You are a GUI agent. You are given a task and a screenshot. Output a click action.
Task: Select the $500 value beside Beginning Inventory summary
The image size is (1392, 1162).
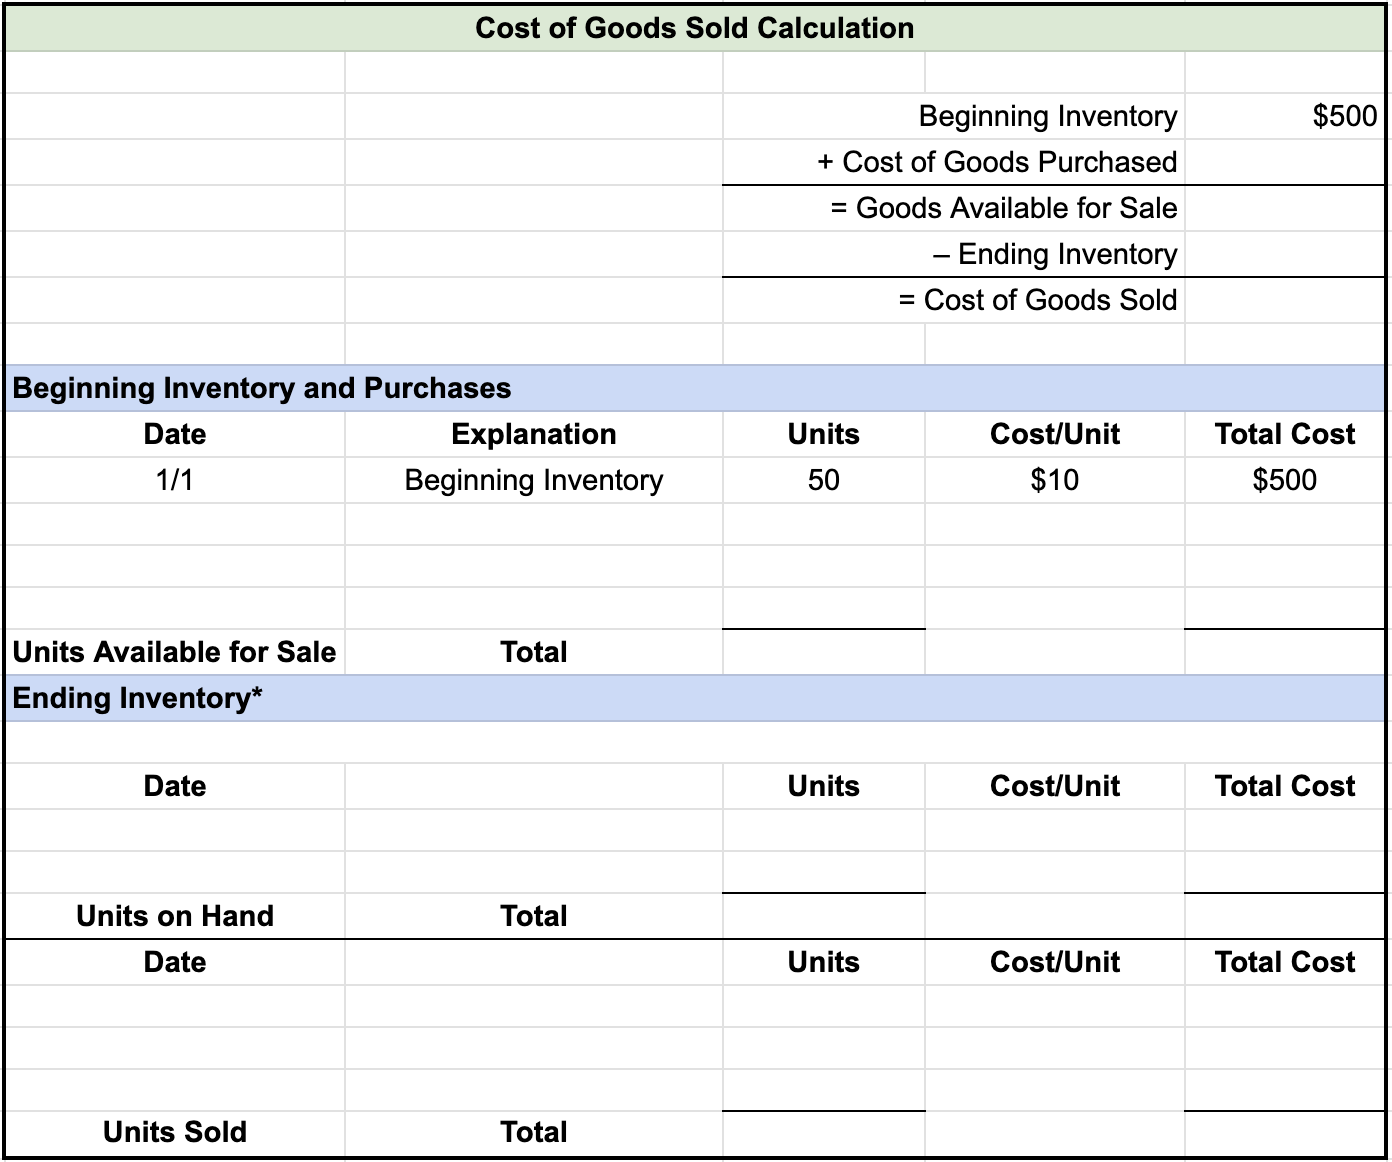coord(1345,116)
